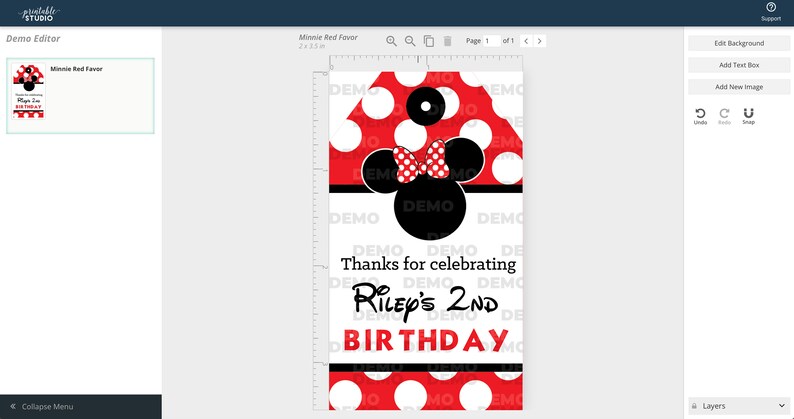The height and width of the screenshot is (419, 794).
Task: Click Add Text Box button
Action: tap(739, 65)
